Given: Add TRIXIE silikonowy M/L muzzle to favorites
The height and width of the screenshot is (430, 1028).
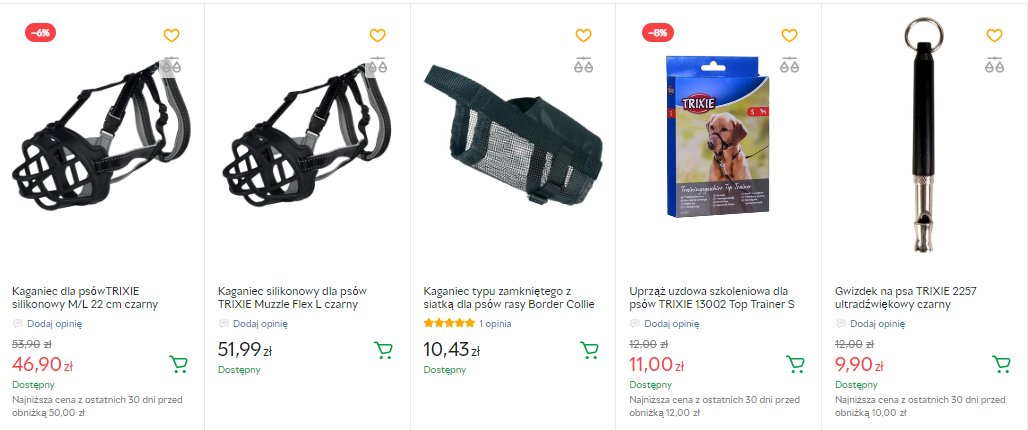Looking at the screenshot, I should [x=171, y=35].
